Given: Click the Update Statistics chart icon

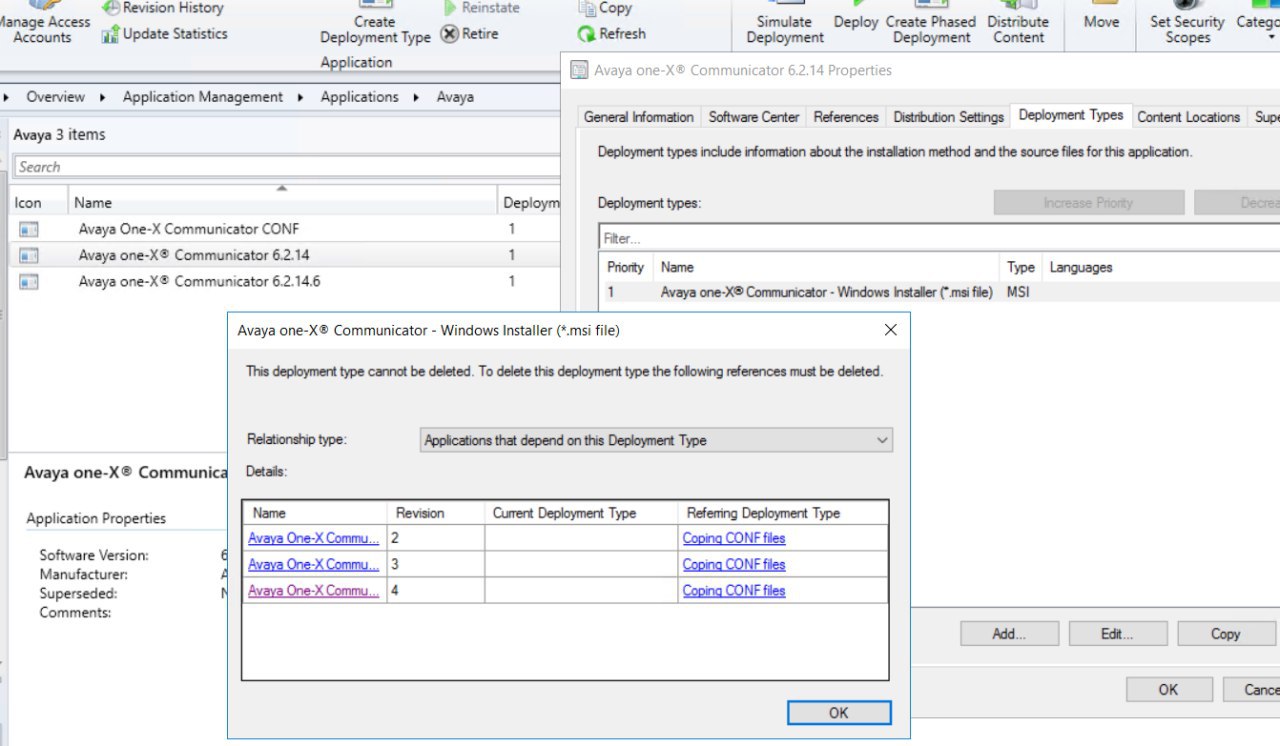Looking at the screenshot, I should 111,35.
